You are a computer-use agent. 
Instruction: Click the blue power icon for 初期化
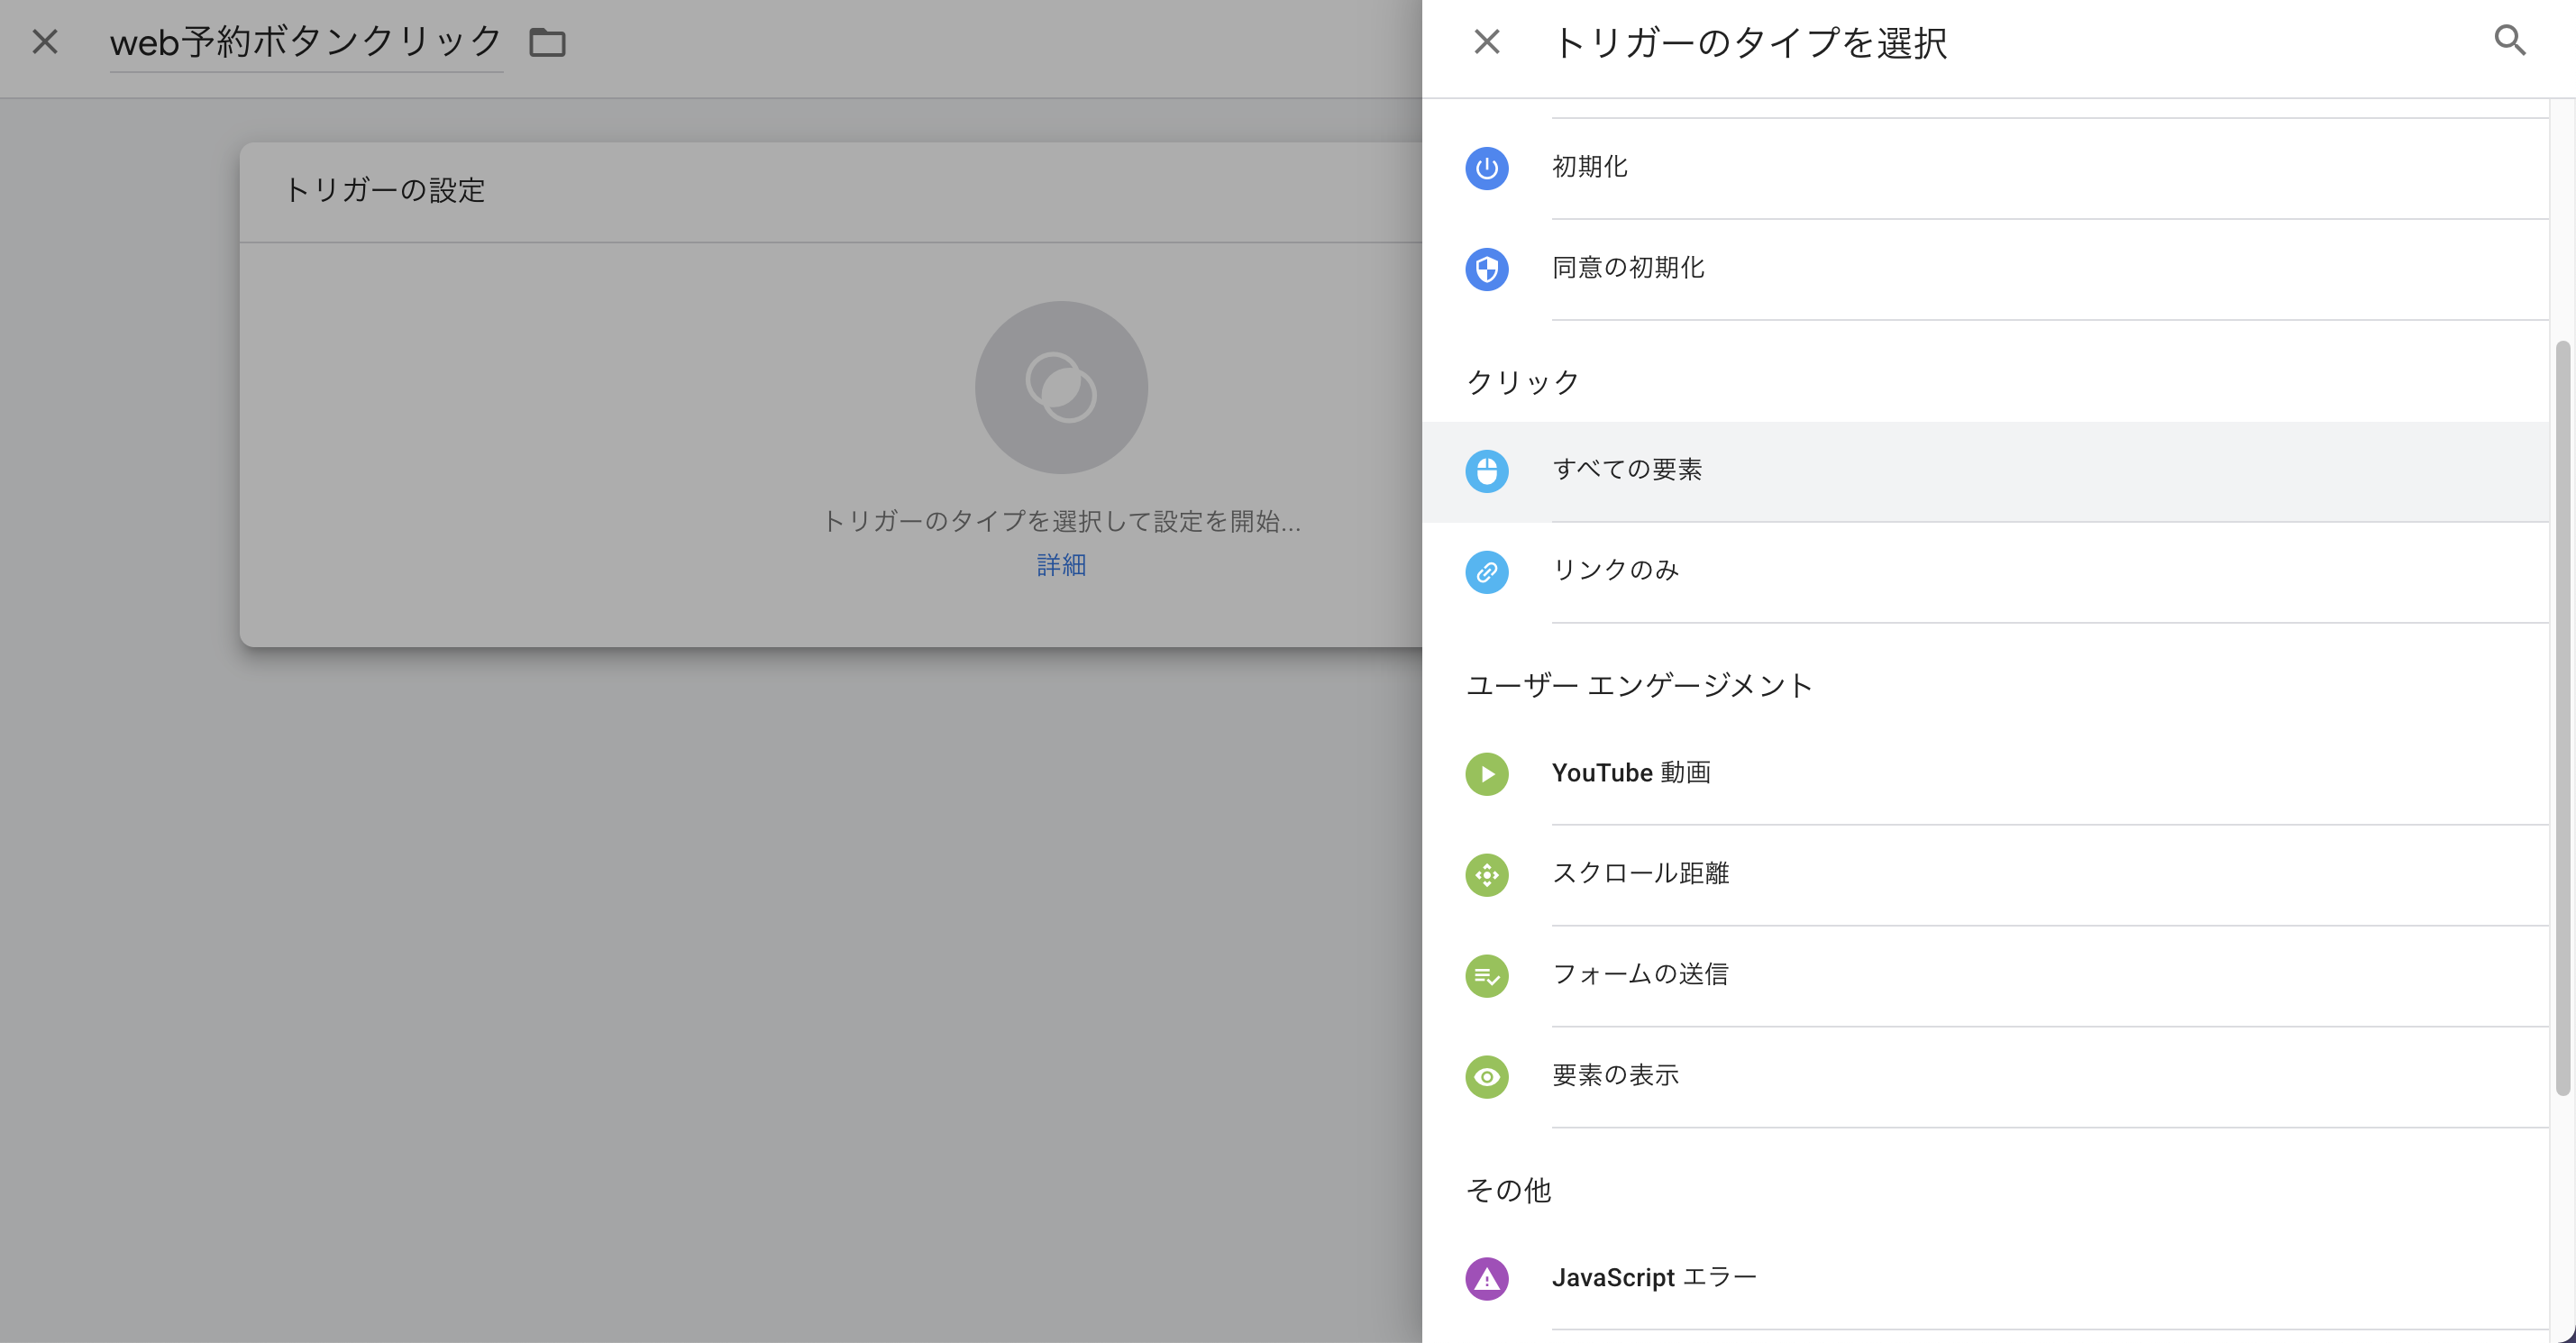click(x=1486, y=168)
